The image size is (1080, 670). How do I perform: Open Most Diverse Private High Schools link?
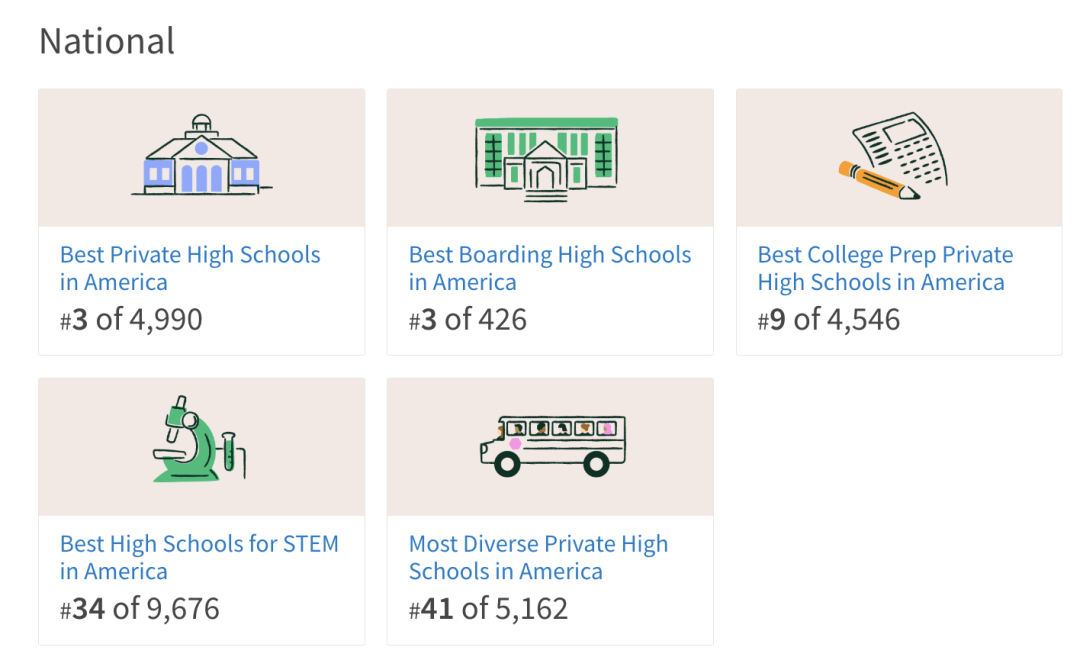tap(538, 558)
